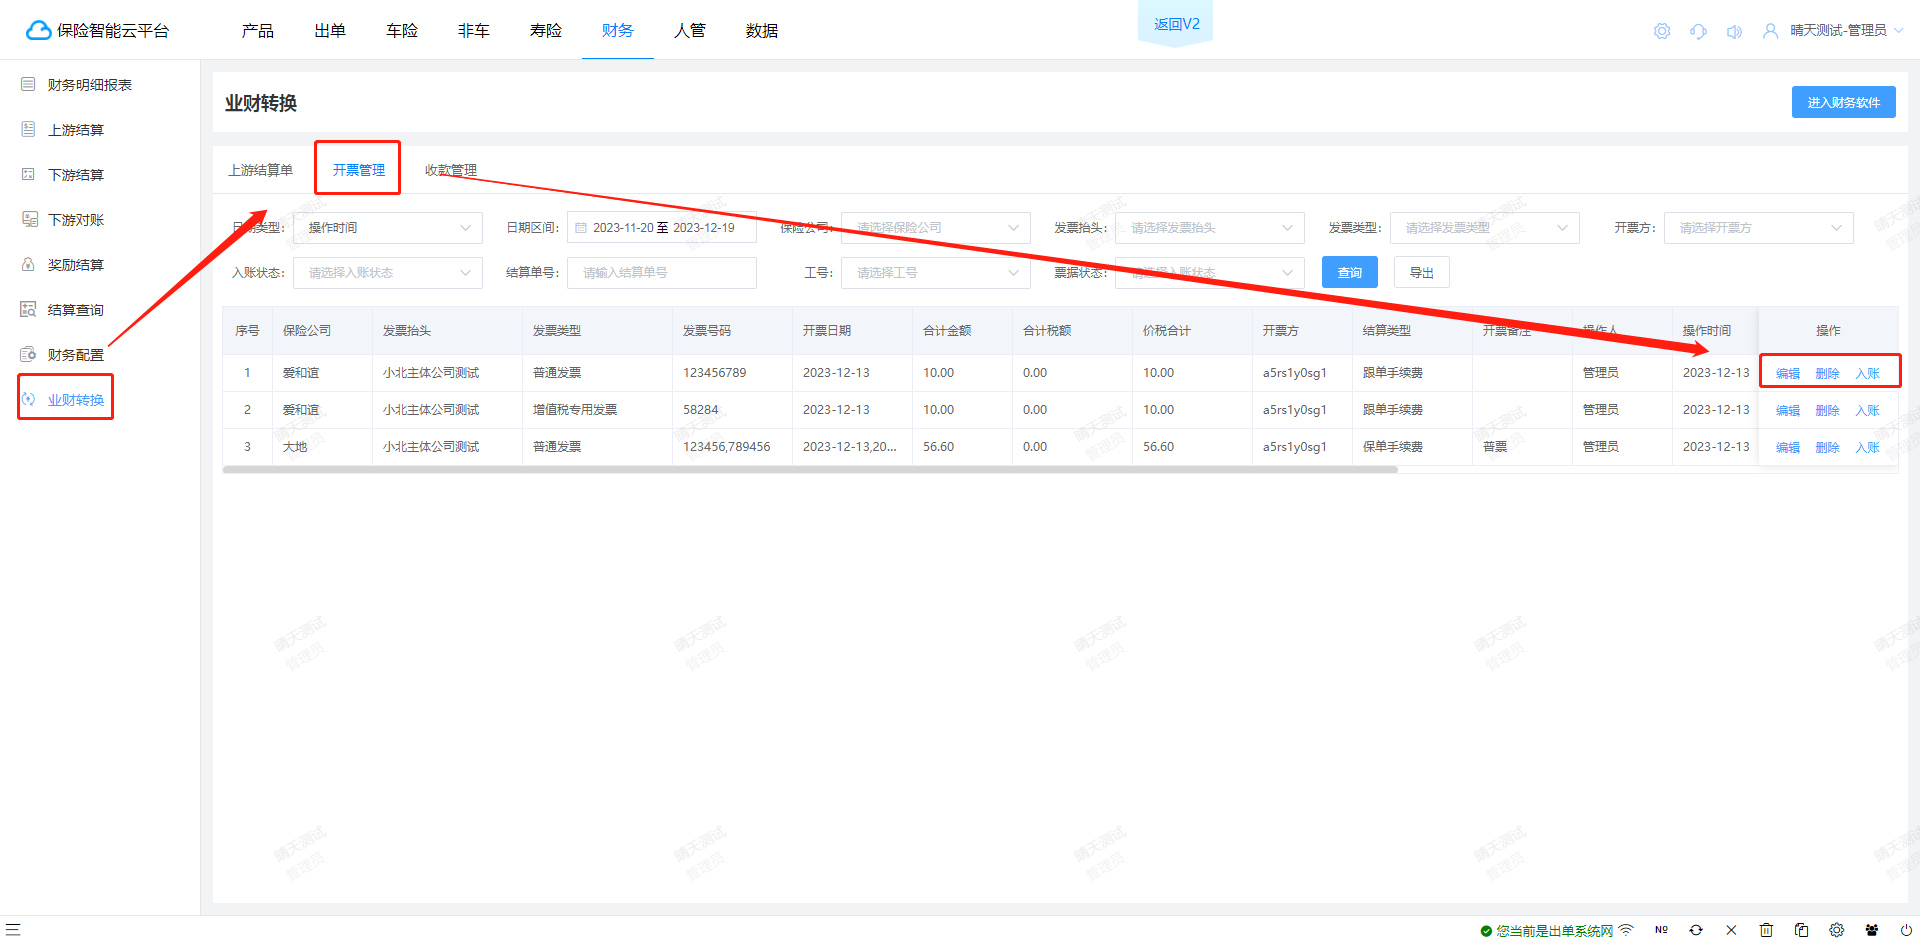1920x945 pixels.
Task: Open 产品 top menu
Action: 258,31
